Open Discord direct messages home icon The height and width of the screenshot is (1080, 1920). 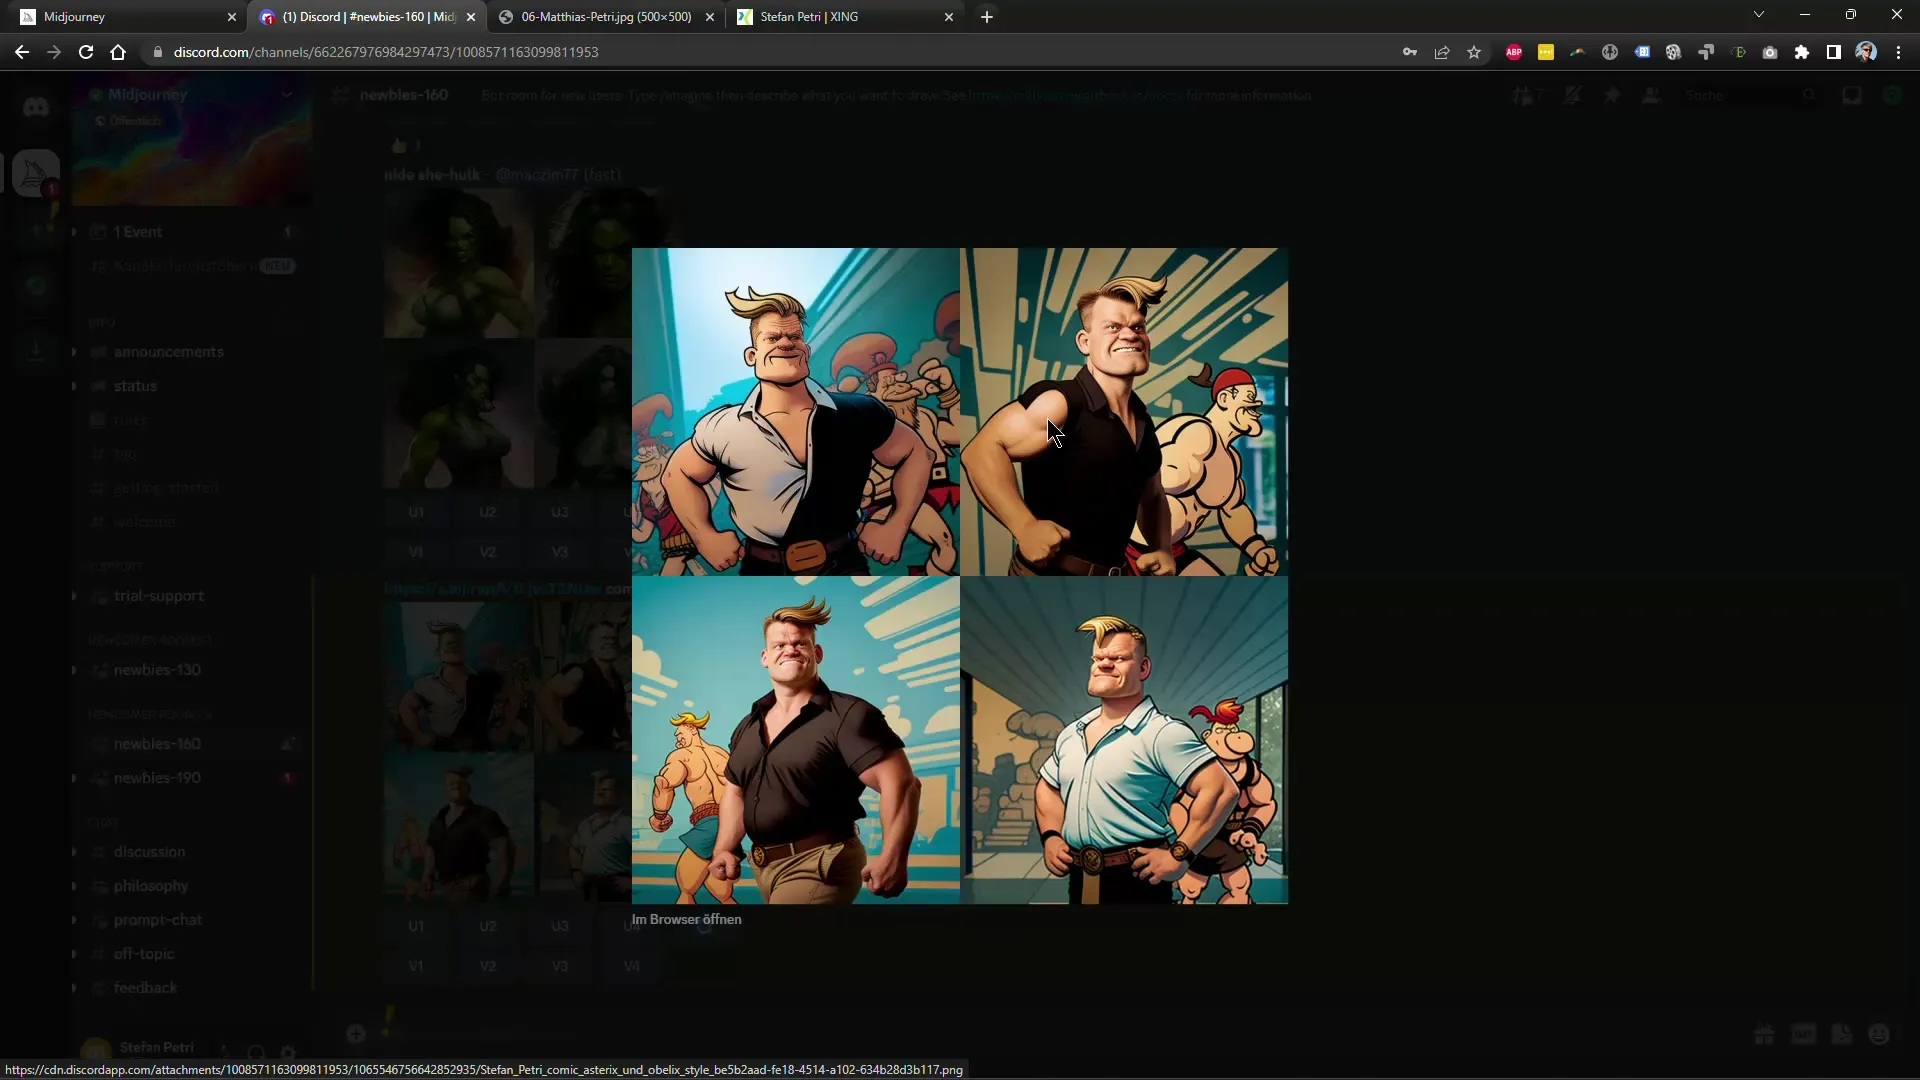pos(36,106)
